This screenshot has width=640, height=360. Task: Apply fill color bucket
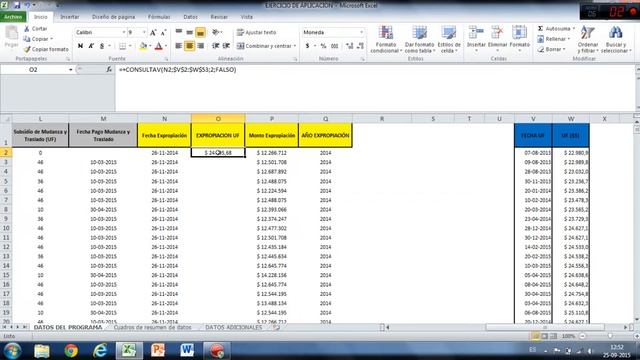[x=143, y=46]
